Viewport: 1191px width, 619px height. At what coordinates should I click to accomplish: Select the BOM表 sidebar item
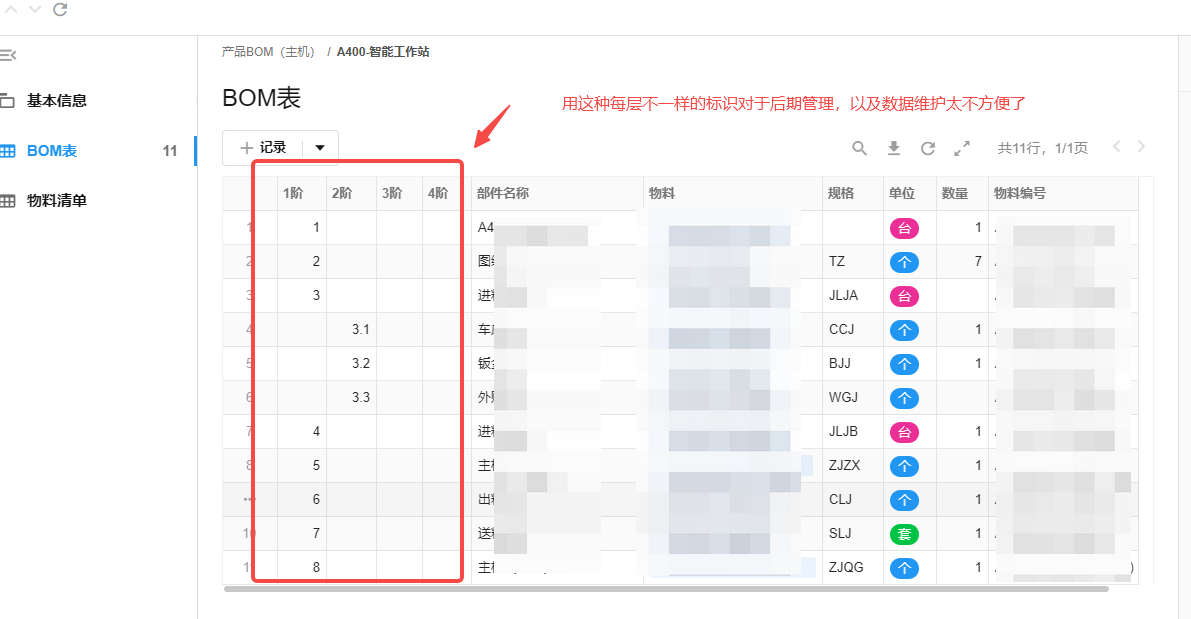52,151
